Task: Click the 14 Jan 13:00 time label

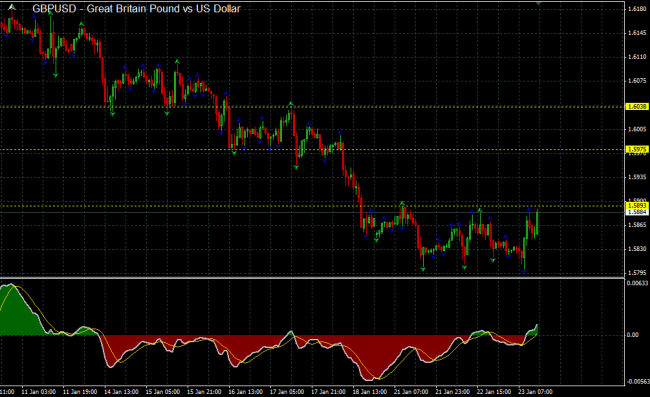Action: coord(121,392)
